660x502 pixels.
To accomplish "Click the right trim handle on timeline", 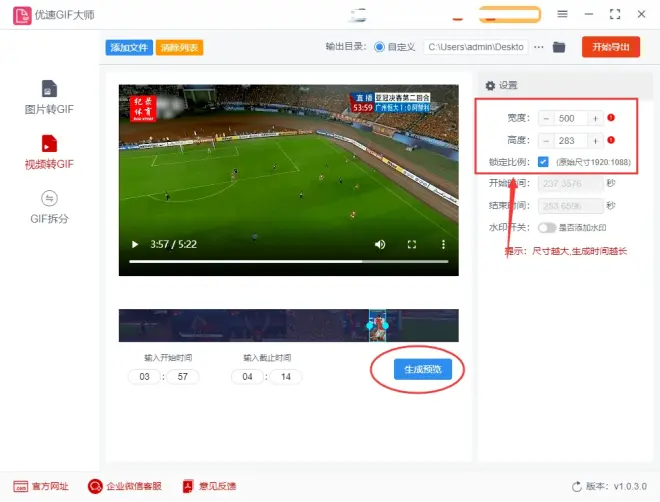I will tap(386, 325).
